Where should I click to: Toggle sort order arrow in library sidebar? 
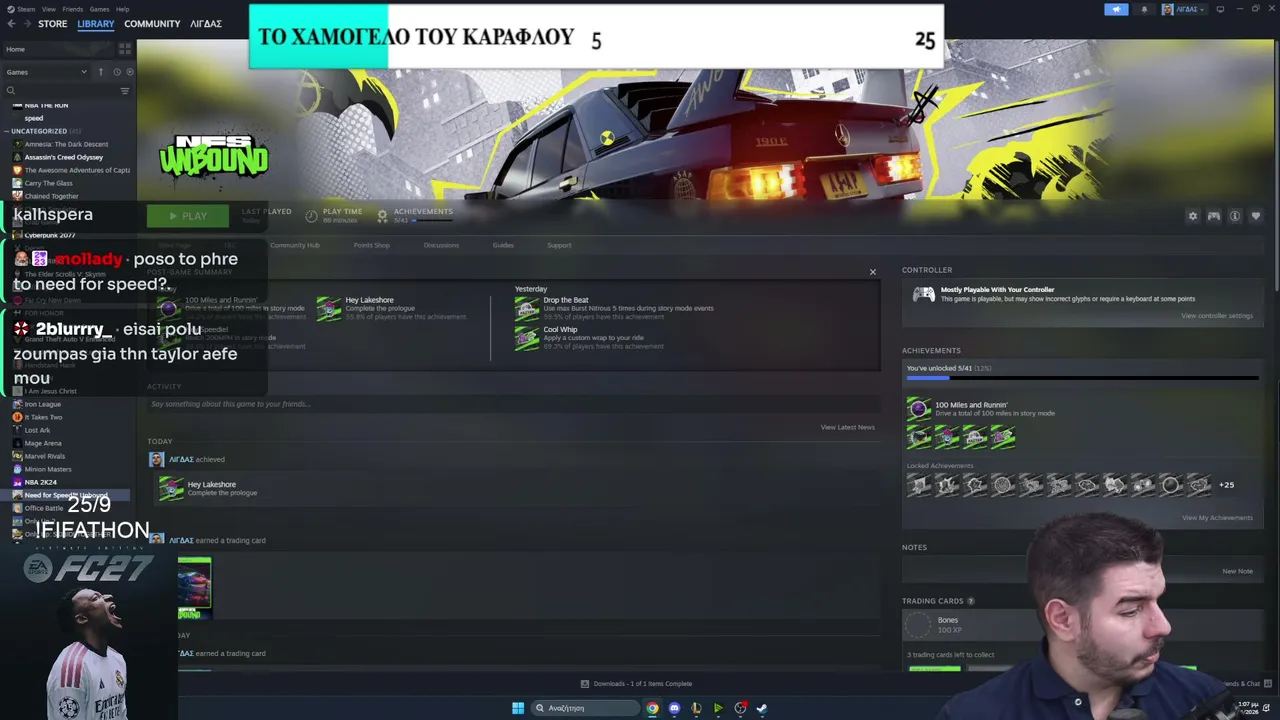tap(101, 72)
